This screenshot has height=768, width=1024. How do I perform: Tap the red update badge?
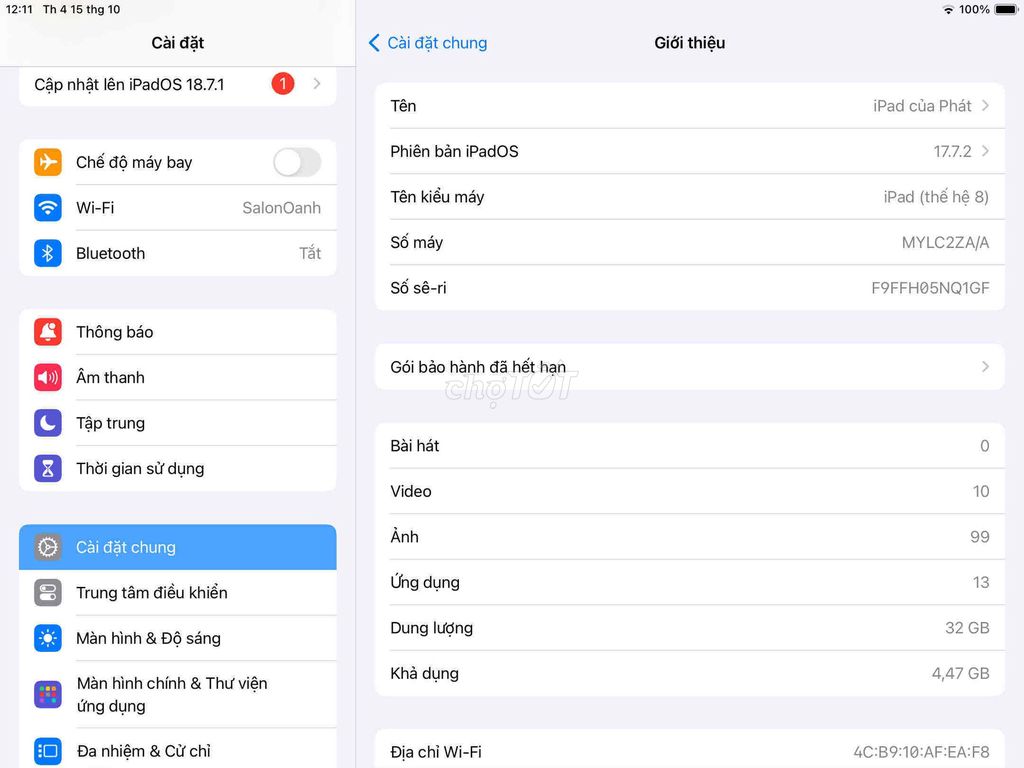click(x=283, y=84)
